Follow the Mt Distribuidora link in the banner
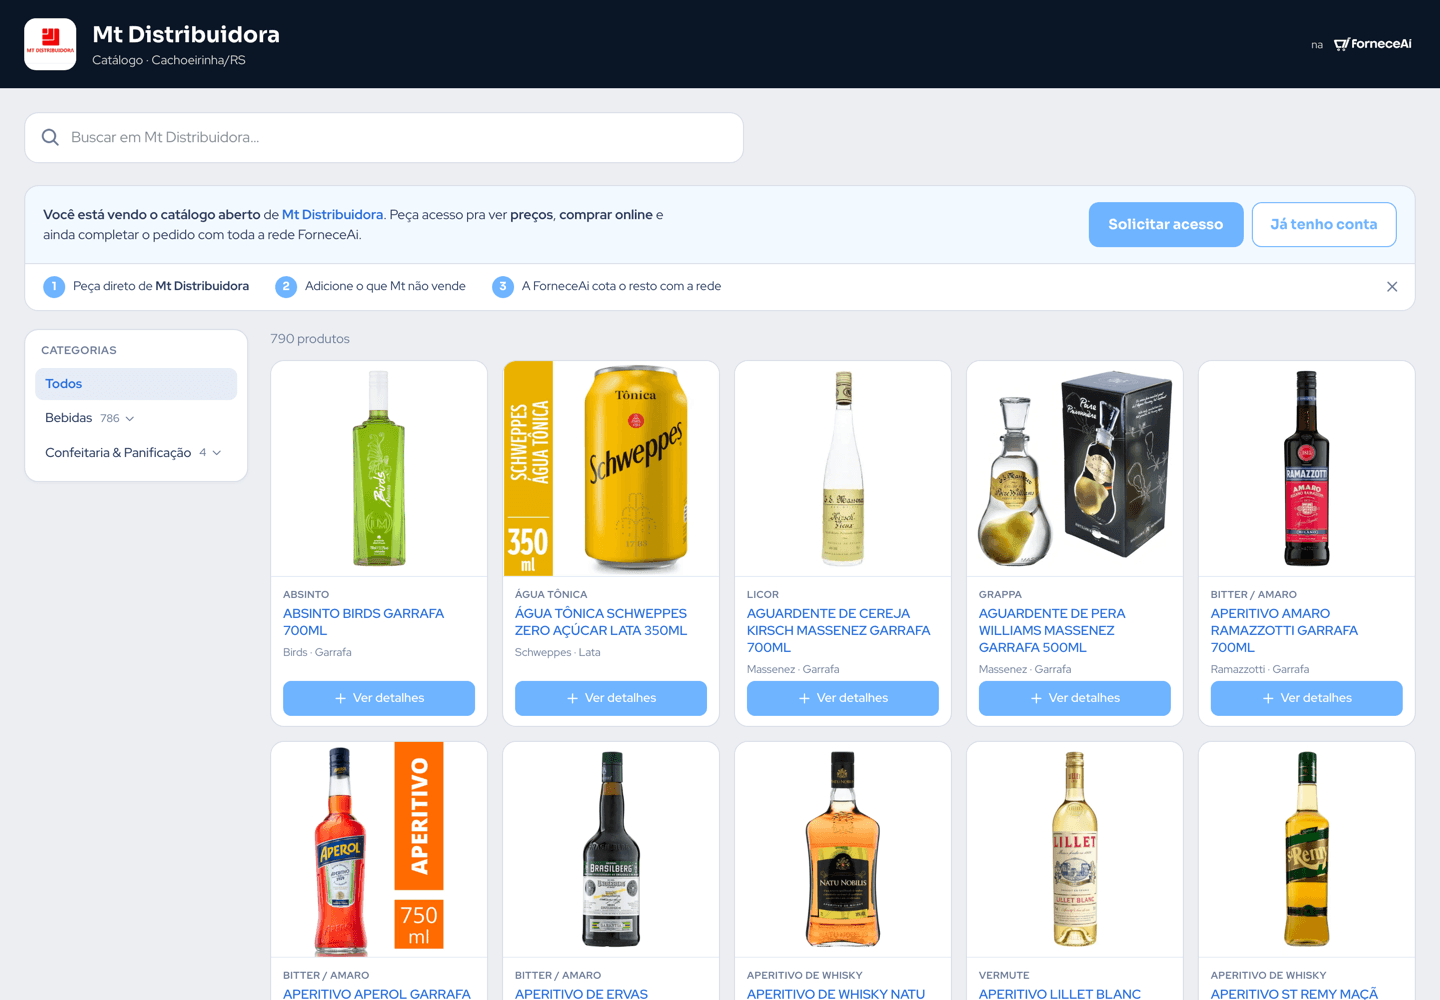The height and width of the screenshot is (1000, 1440). pos(333,215)
